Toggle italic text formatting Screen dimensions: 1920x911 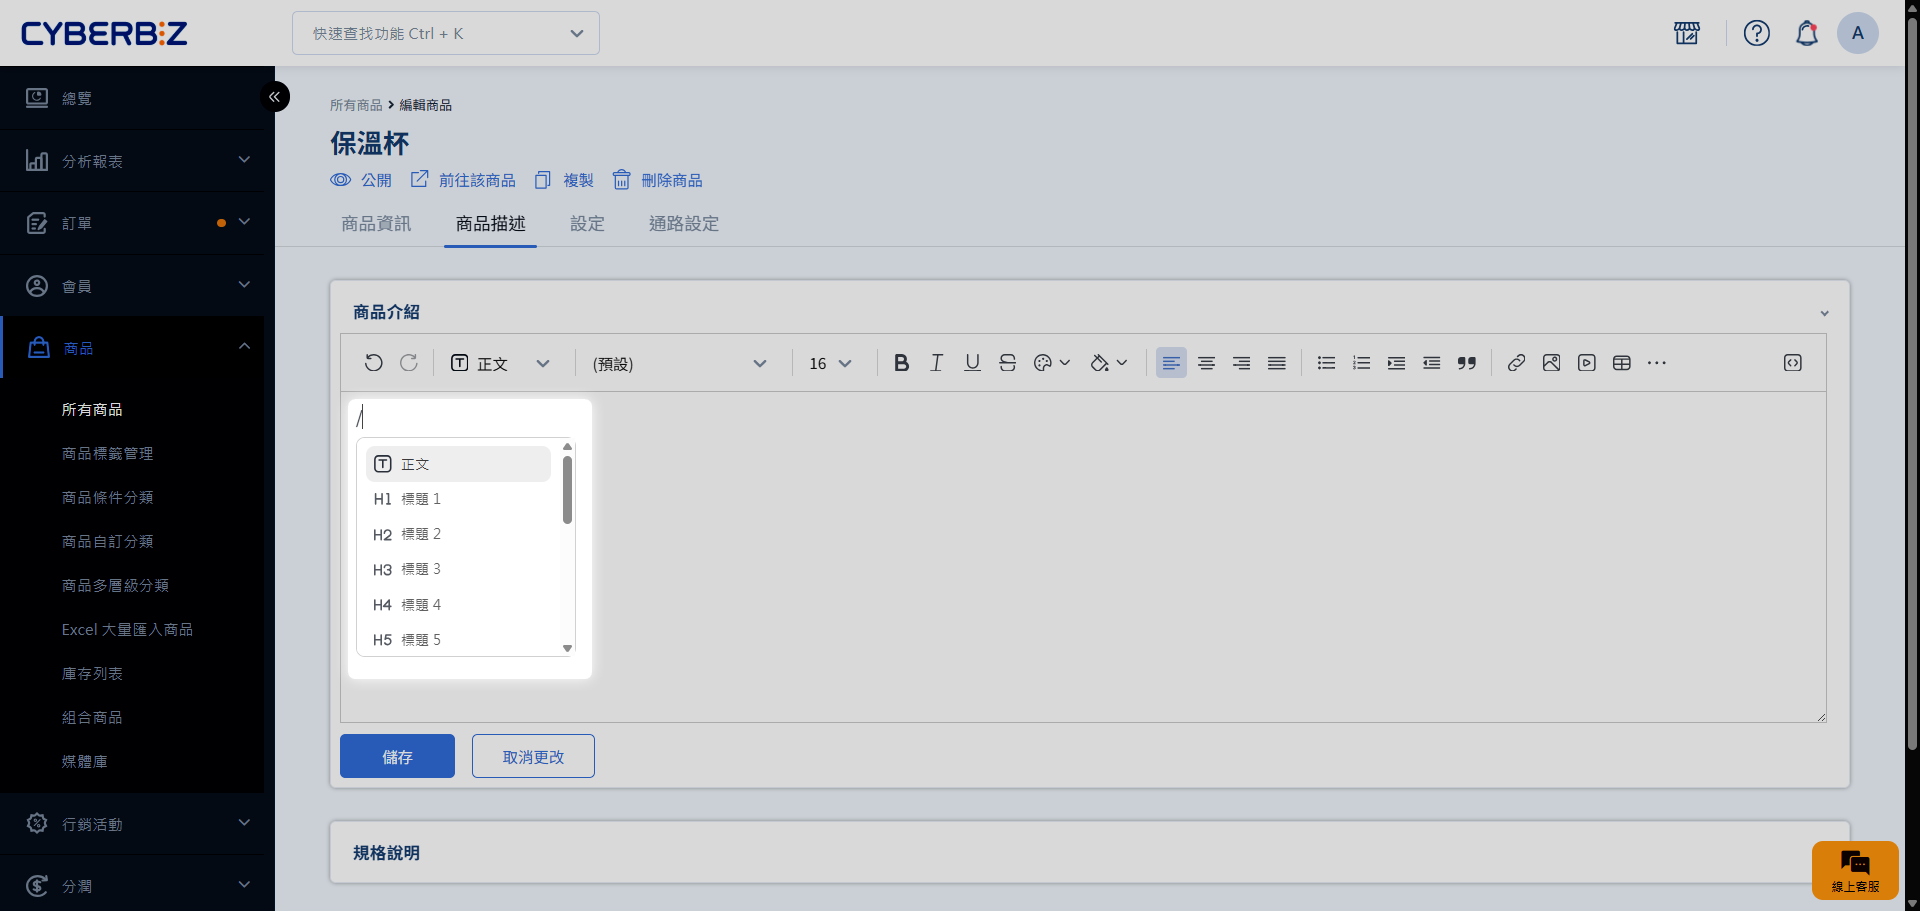tap(936, 363)
